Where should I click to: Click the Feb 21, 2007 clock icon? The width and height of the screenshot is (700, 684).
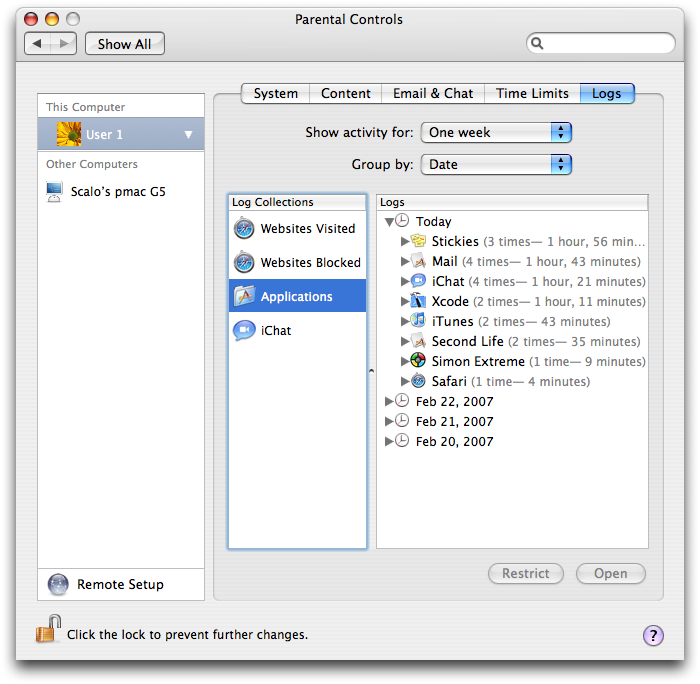coord(402,420)
